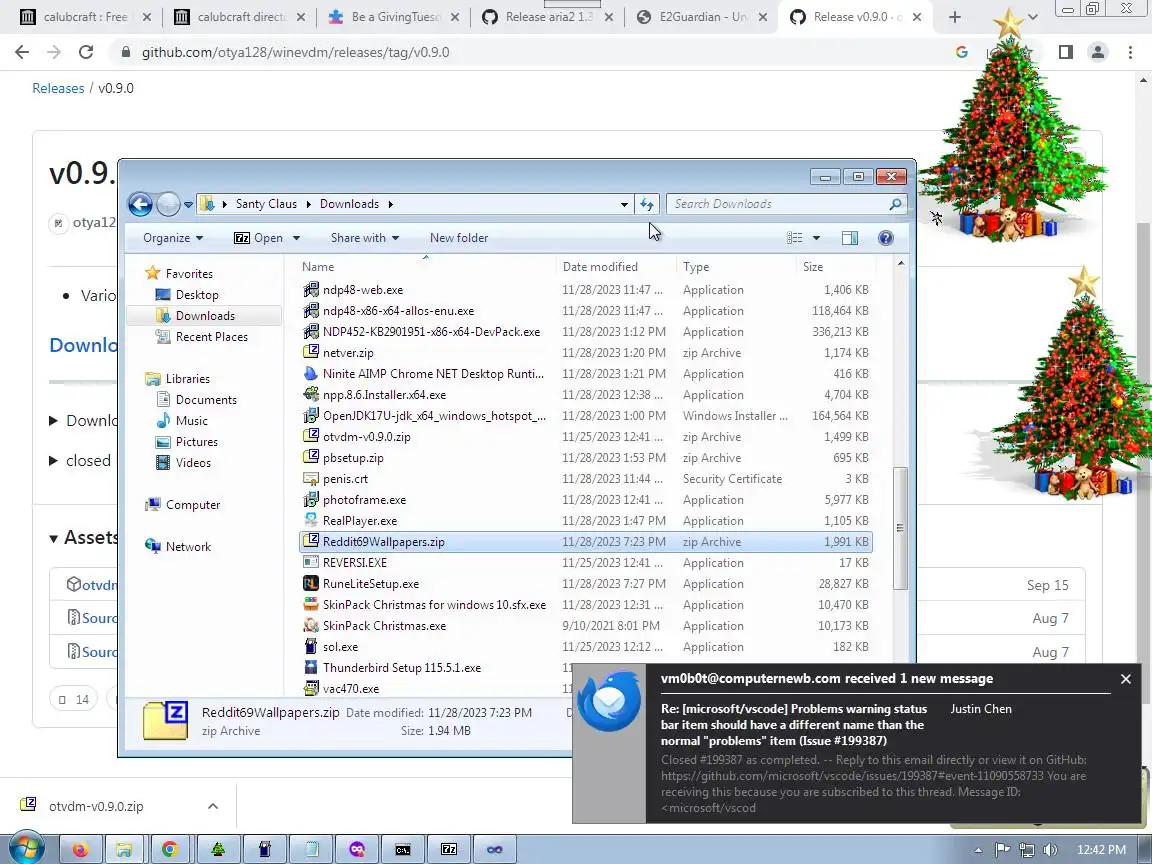Click the New folder button
The image size is (1152, 864).
[x=458, y=238]
